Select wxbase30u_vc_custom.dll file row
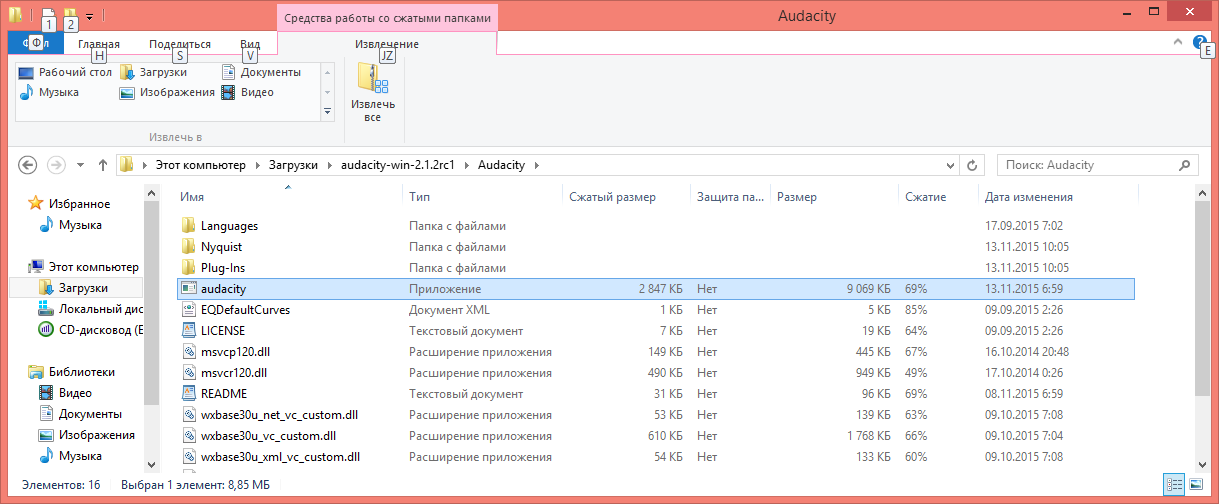1219x504 pixels. tap(656, 435)
